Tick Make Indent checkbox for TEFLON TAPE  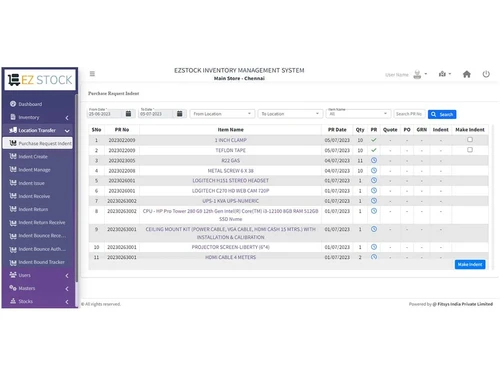470,150
